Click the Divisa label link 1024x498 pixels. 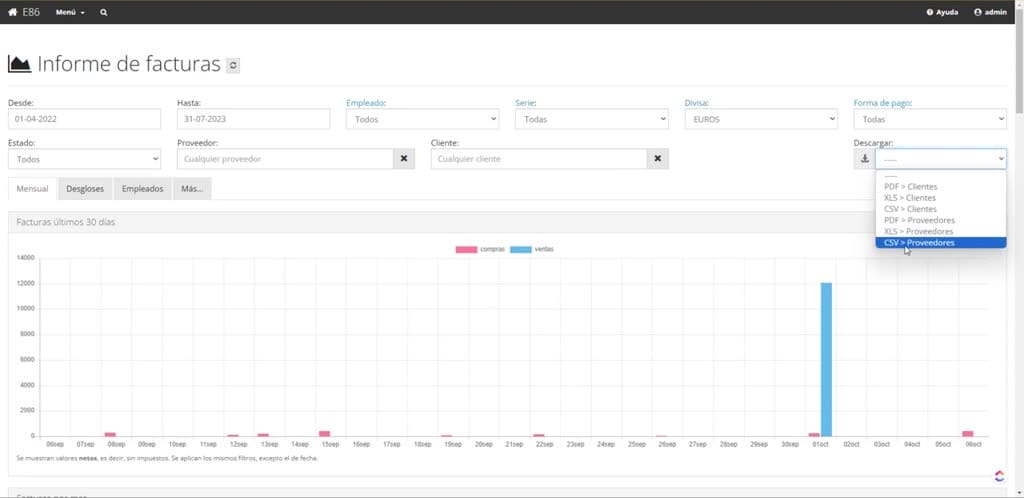[697, 103]
